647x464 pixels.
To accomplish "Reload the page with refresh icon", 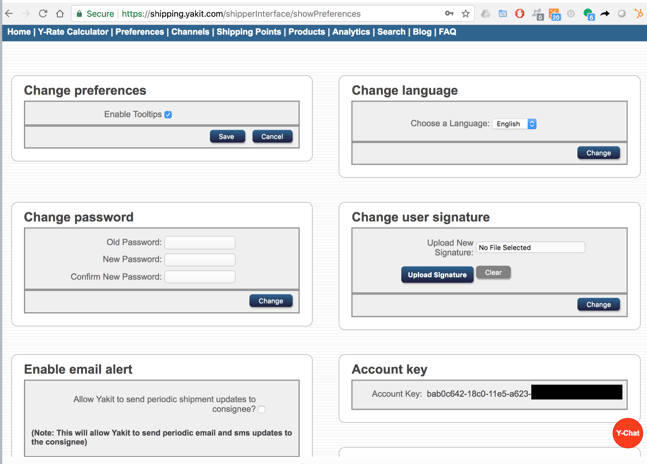I will [x=43, y=14].
